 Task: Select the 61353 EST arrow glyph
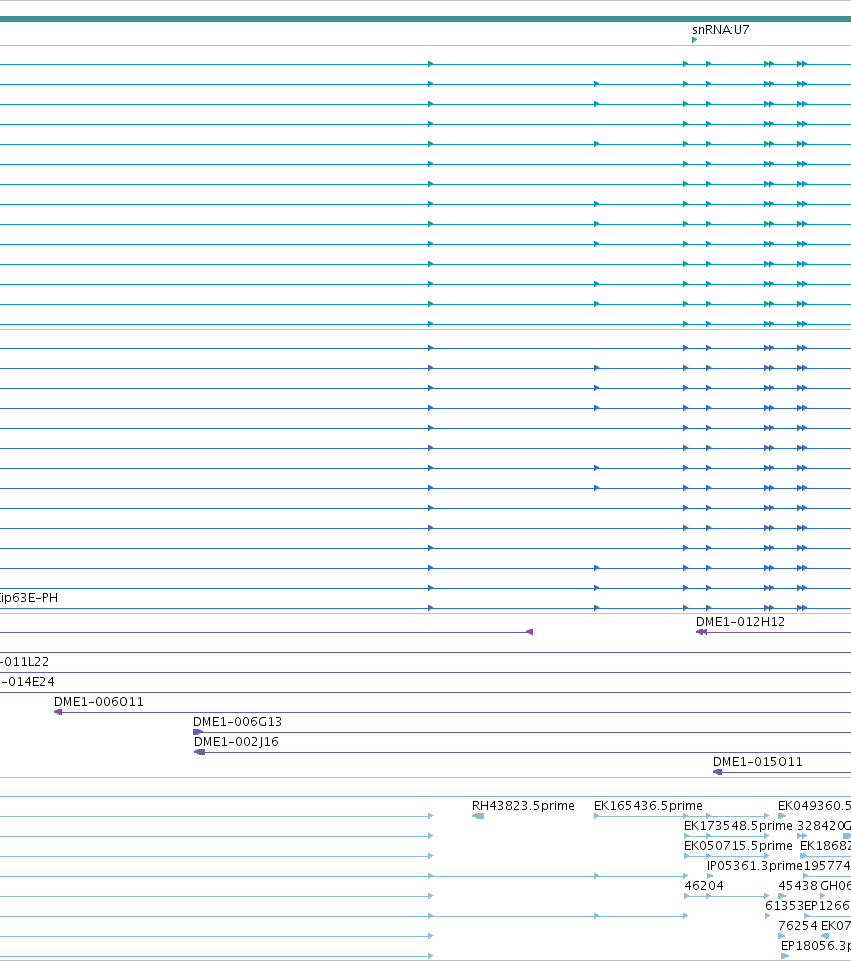(x=768, y=916)
